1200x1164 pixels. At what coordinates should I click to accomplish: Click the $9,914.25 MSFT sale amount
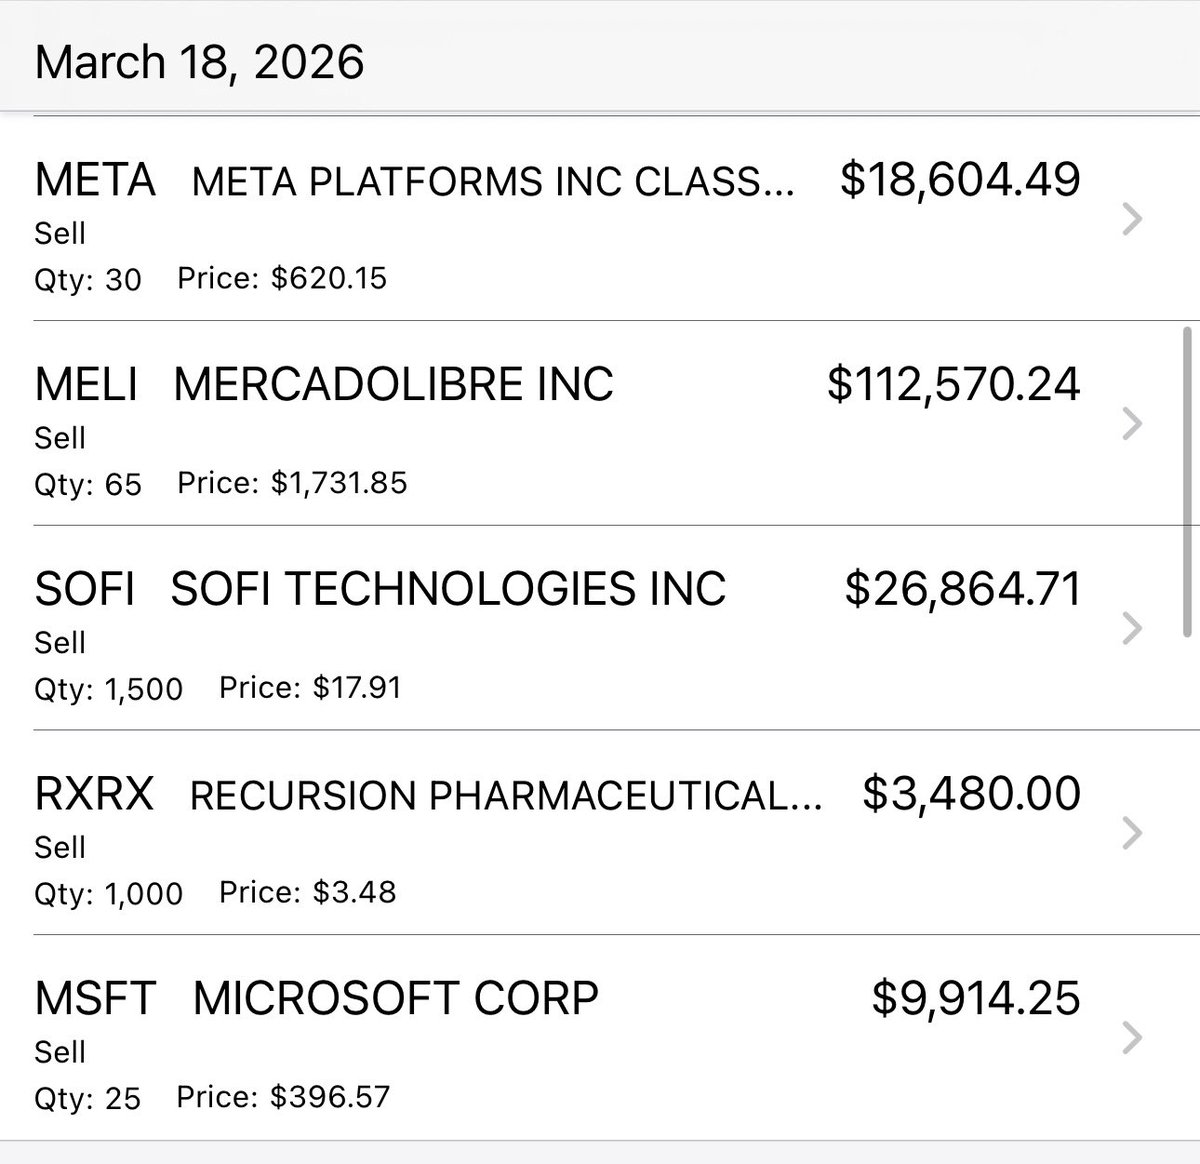[x=977, y=999]
